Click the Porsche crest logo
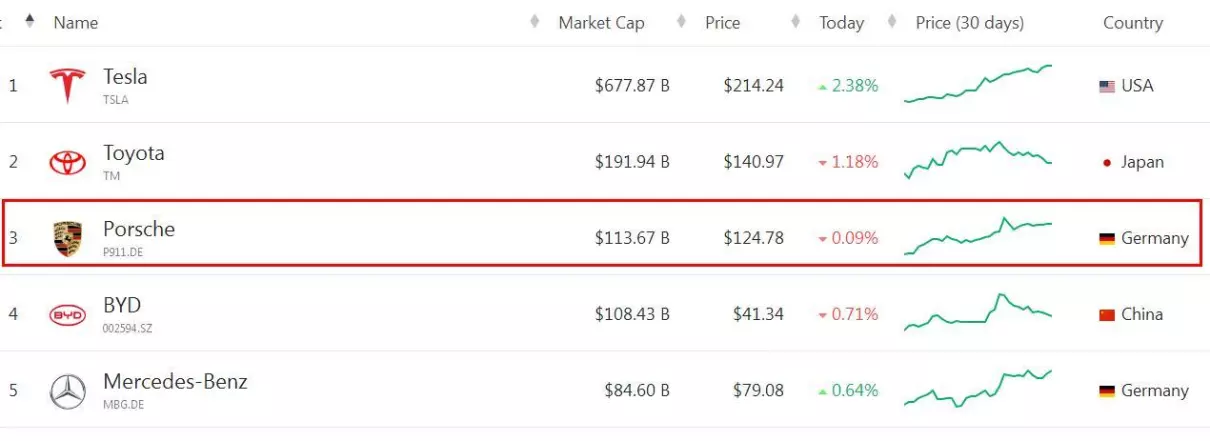The height and width of the screenshot is (441, 1210). [x=68, y=238]
